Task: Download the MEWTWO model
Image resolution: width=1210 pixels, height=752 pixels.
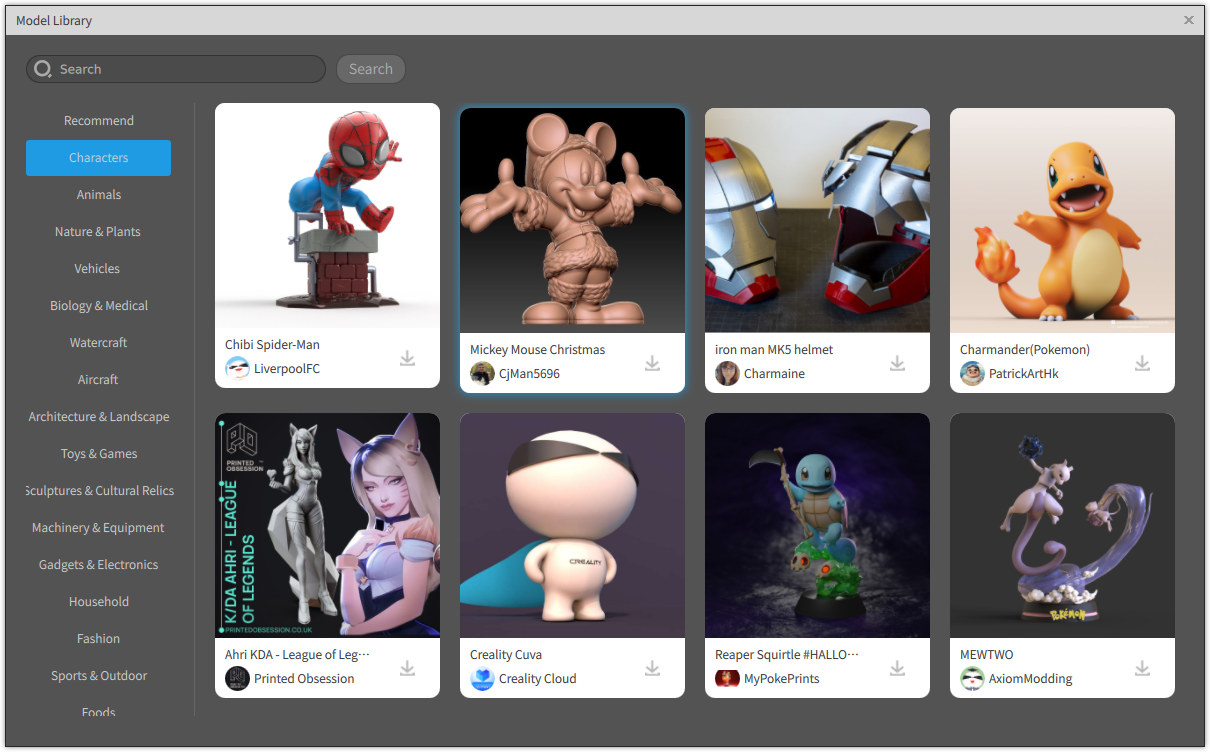Action: click(1142, 668)
